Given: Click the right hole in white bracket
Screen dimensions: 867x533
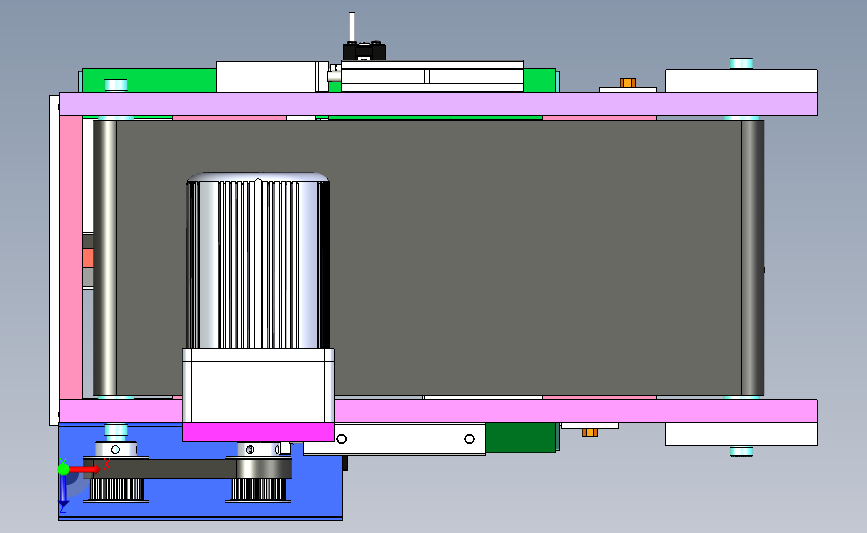Looking at the screenshot, I should coord(469,439).
